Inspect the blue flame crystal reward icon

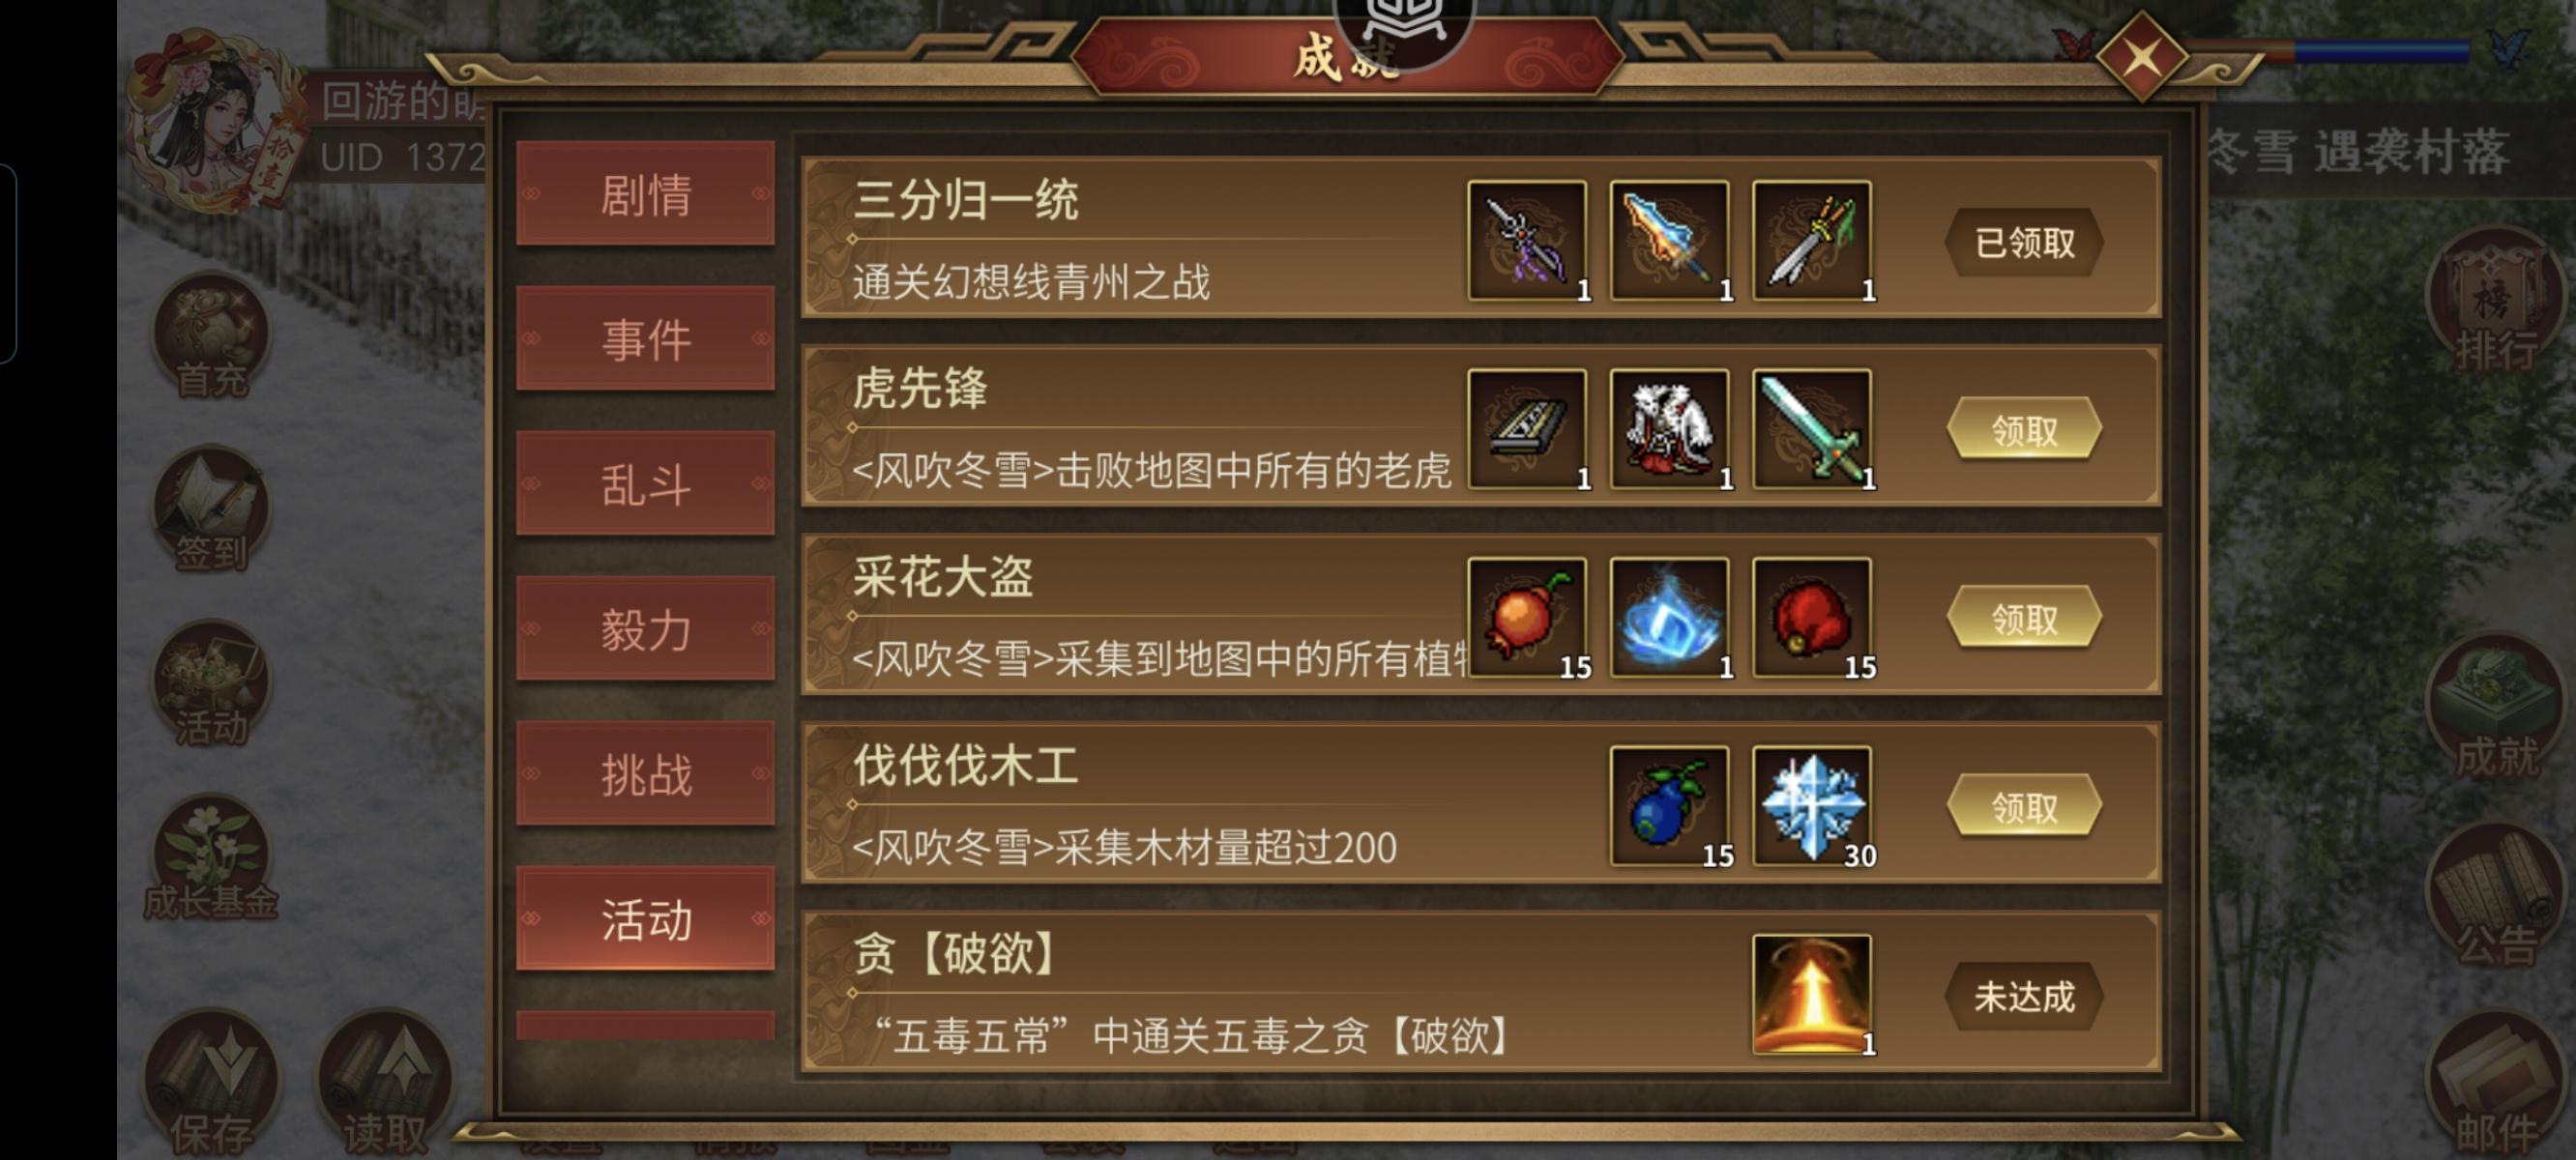(1669, 618)
